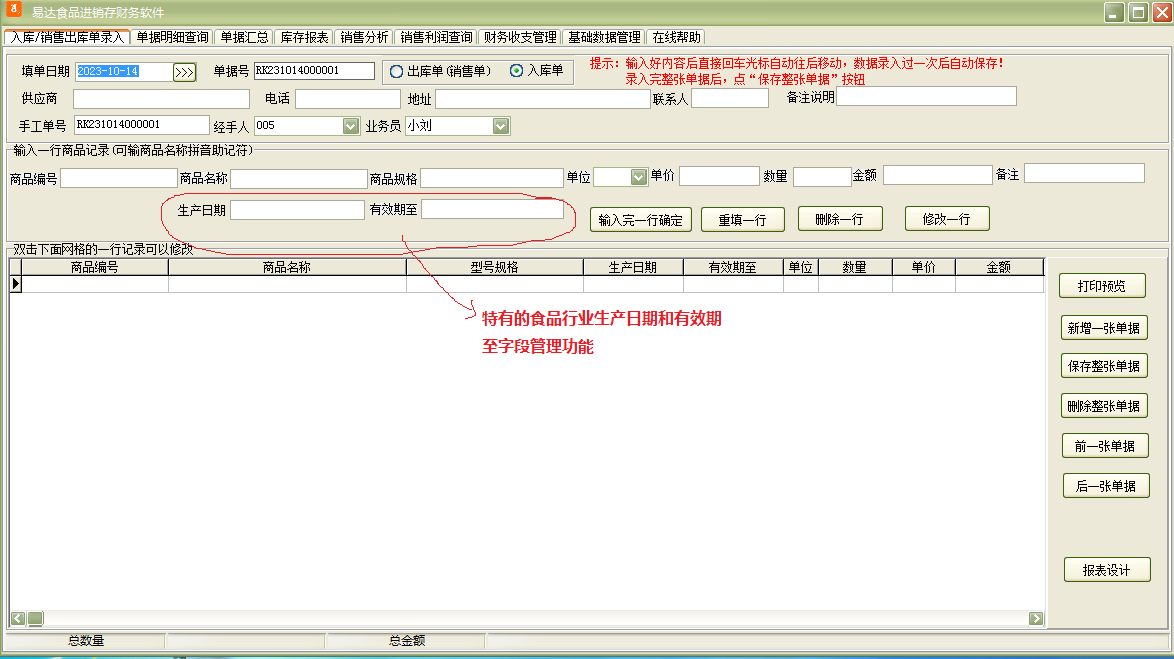The height and width of the screenshot is (659, 1174).
Task: Go to 销售利润查询 tab
Action: (436, 37)
